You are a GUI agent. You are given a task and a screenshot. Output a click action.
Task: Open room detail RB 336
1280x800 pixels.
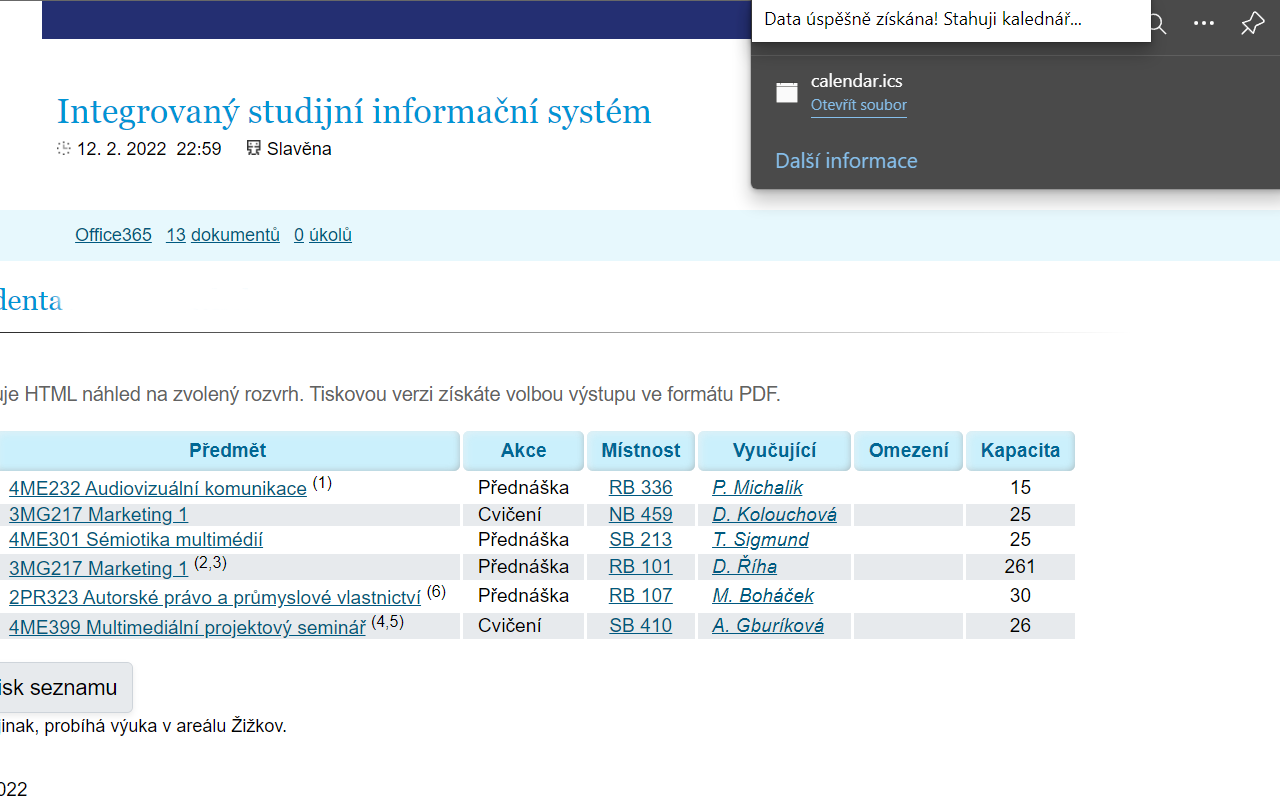(x=640, y=488)
